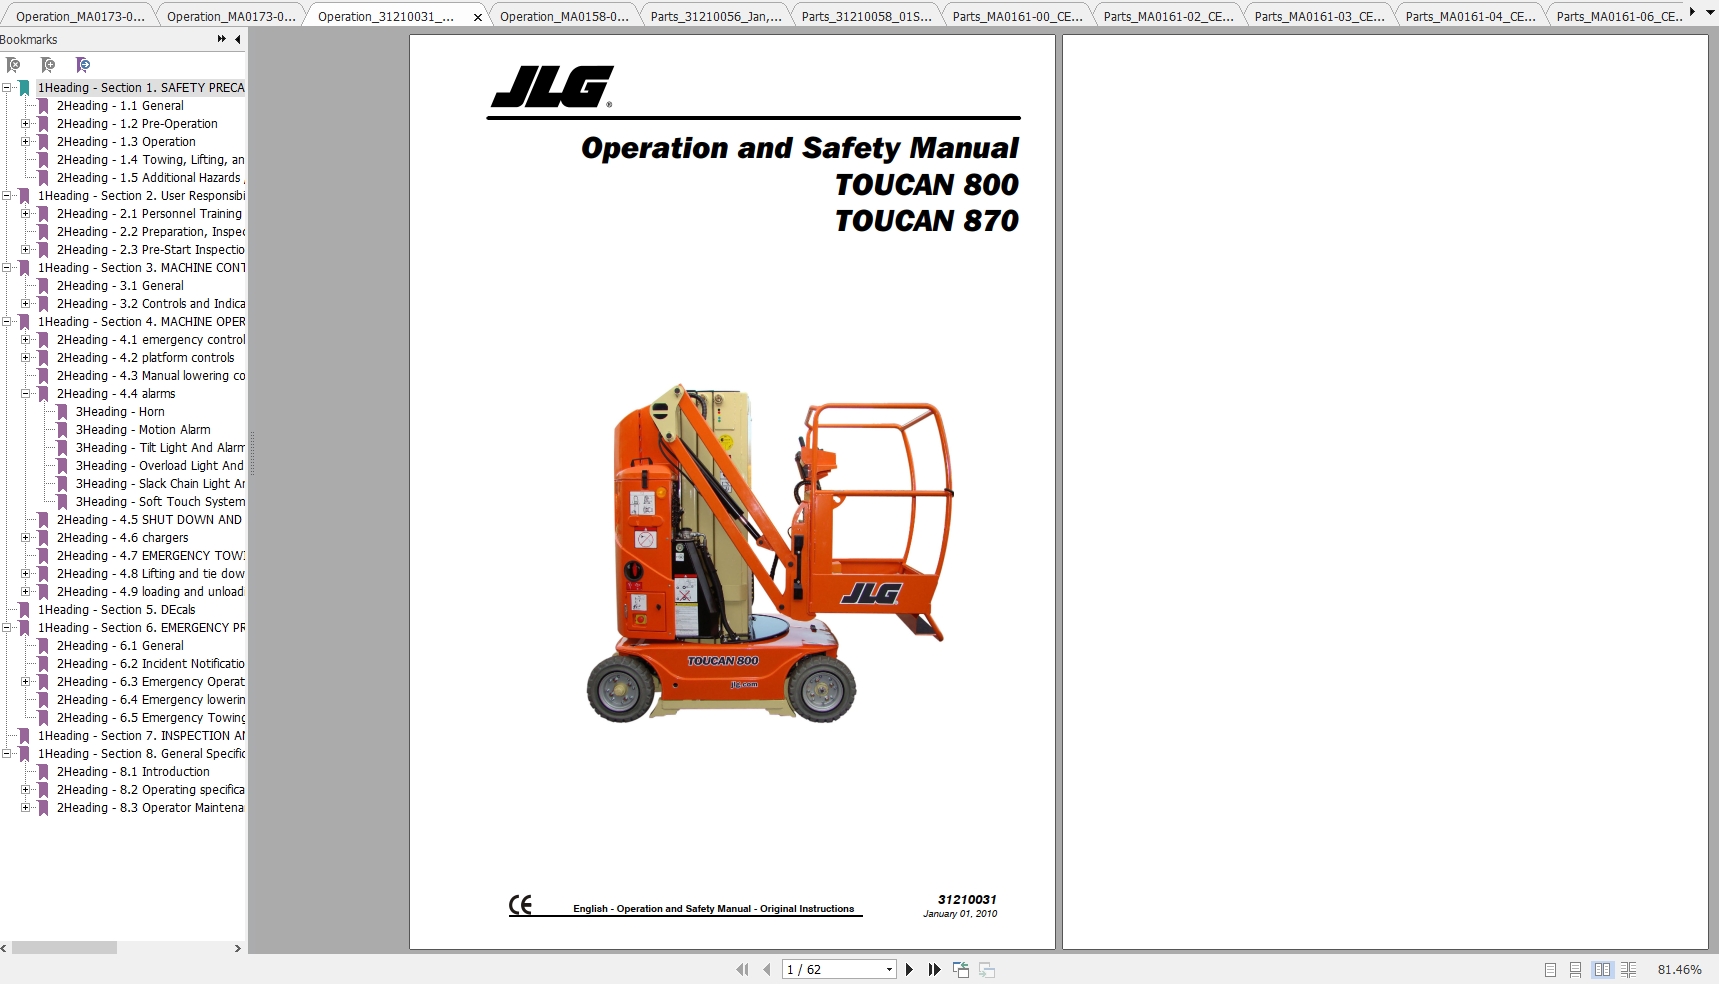The image size is (1719, 984).
Task: Open the Parts_MA0161-02_CE tab
Action: point(1168,16)
